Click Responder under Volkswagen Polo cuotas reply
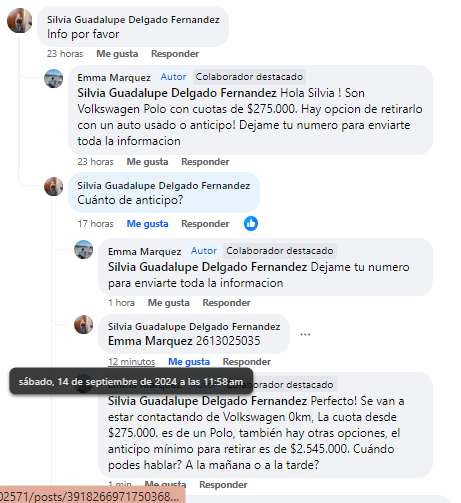 coord(205,162)
